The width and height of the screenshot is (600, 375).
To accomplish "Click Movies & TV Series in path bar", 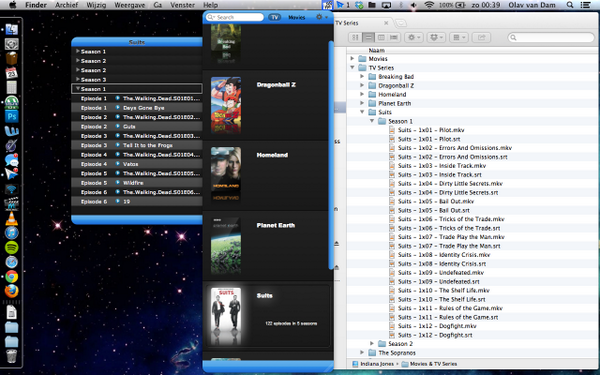I will click(429, 364).
